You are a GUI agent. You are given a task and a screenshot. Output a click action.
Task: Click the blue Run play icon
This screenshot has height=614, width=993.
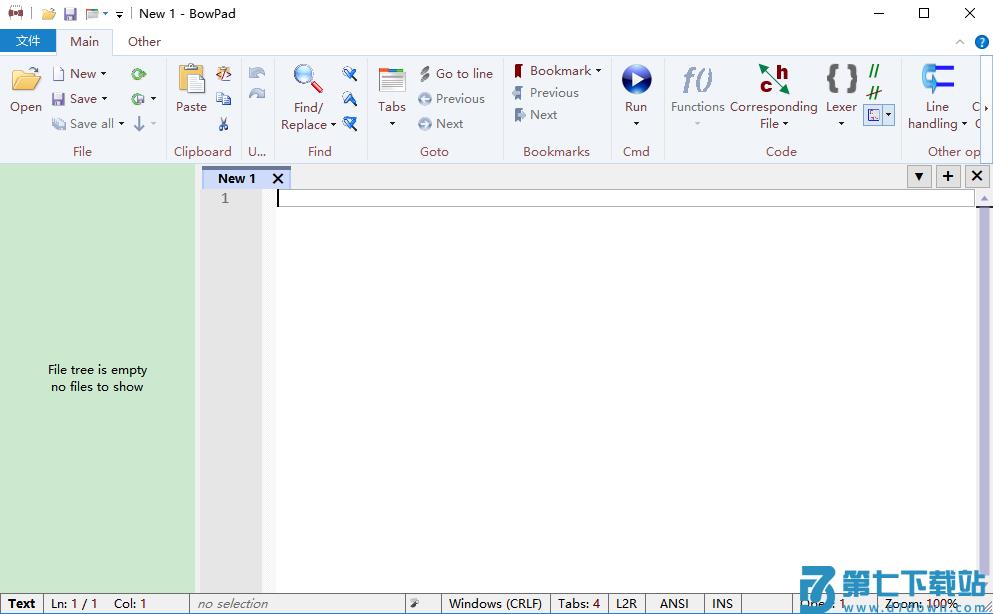click(x=636, y=80)
